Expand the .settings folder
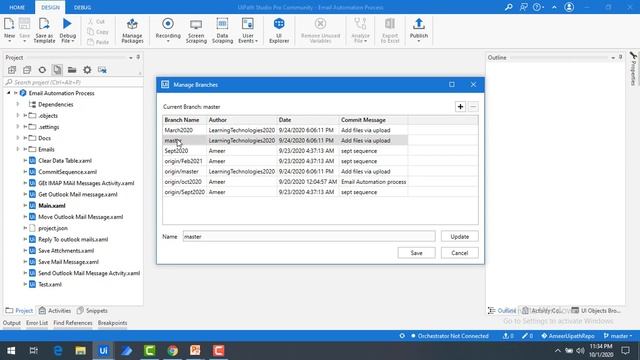 click(x=18, y=127)
